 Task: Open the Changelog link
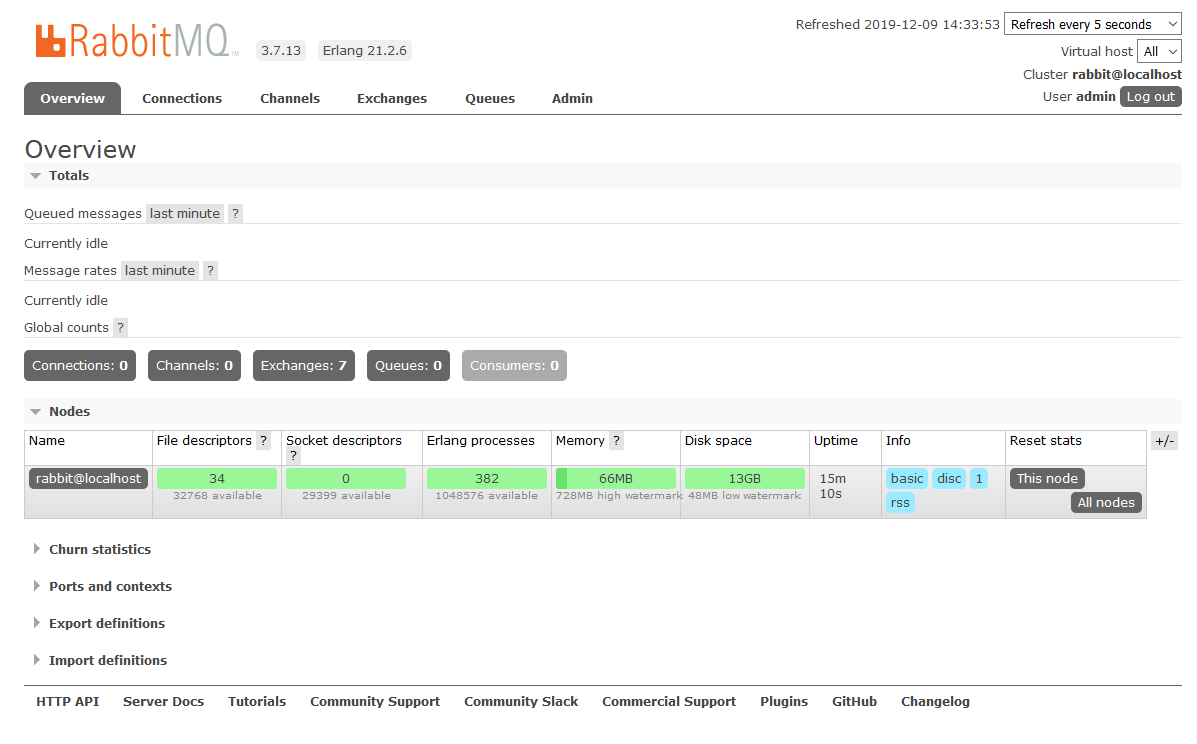click(935, 702)
